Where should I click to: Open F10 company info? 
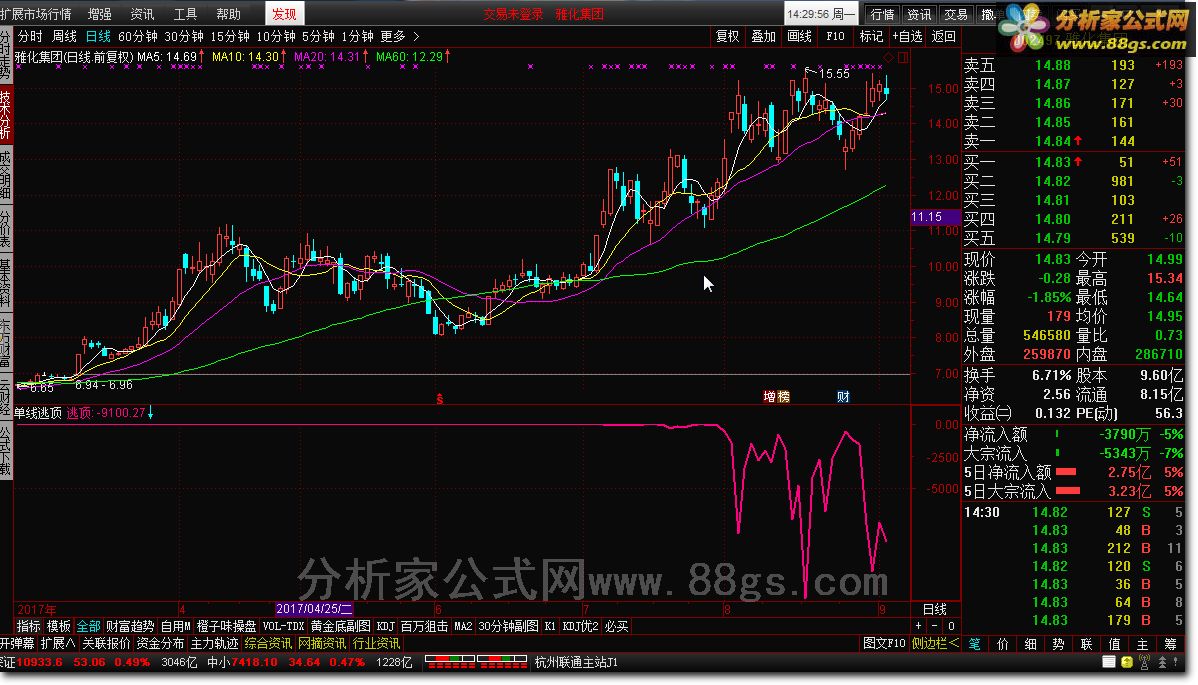[835, 36]
